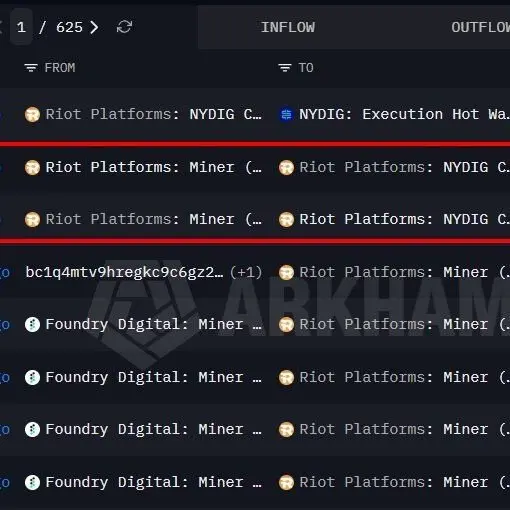Open Riot Platforms: Miner recipient in bc1q row
Screen dimensions: 510x510
(404, 272)
